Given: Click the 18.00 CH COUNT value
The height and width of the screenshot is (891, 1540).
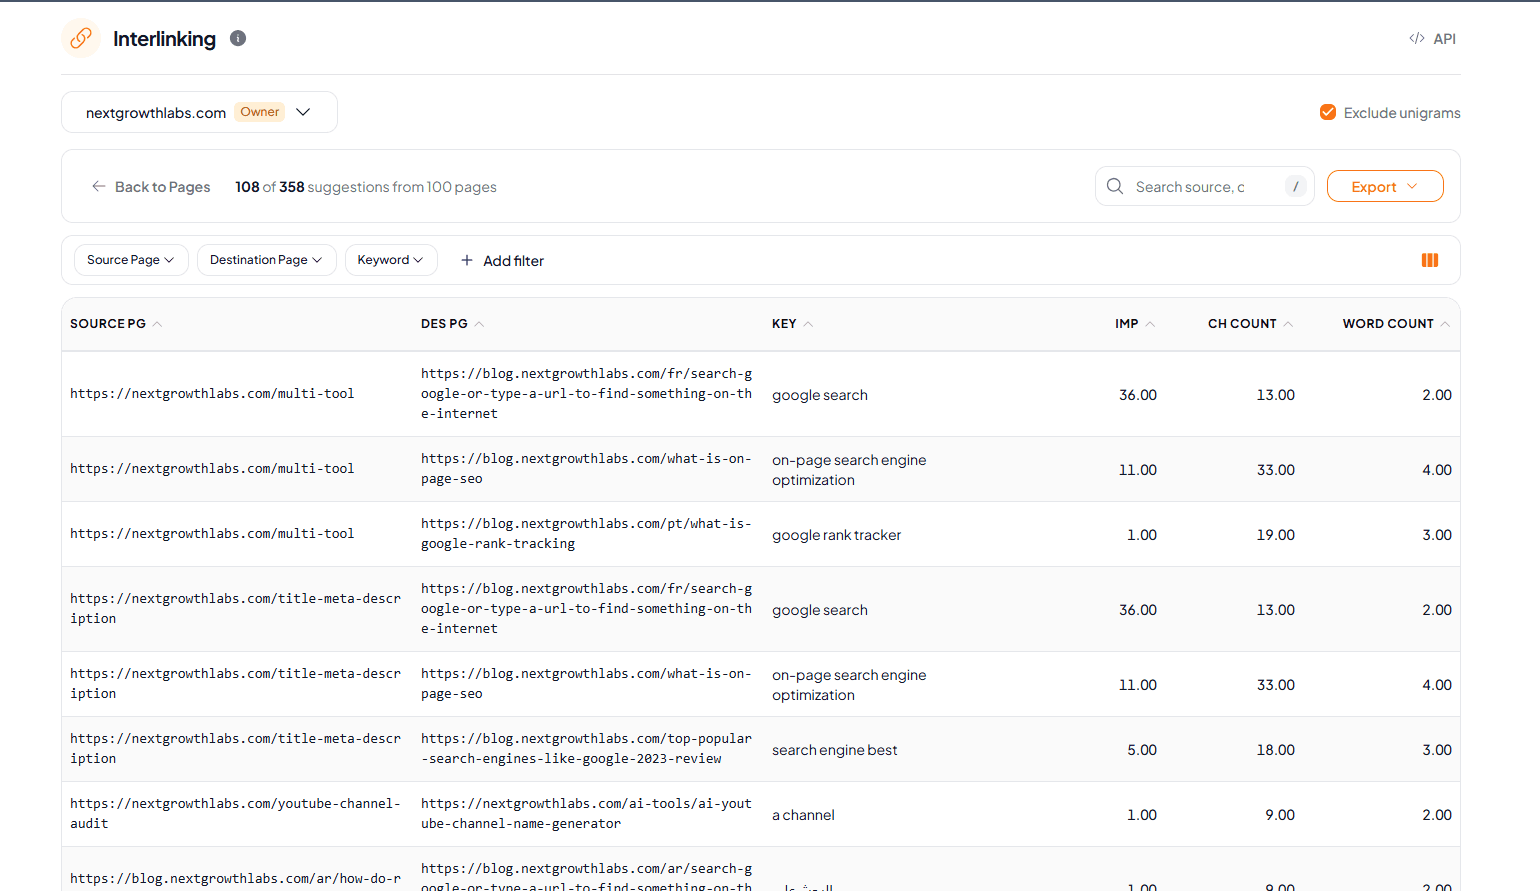Looking at the screenshot, I should (1275, 750).
